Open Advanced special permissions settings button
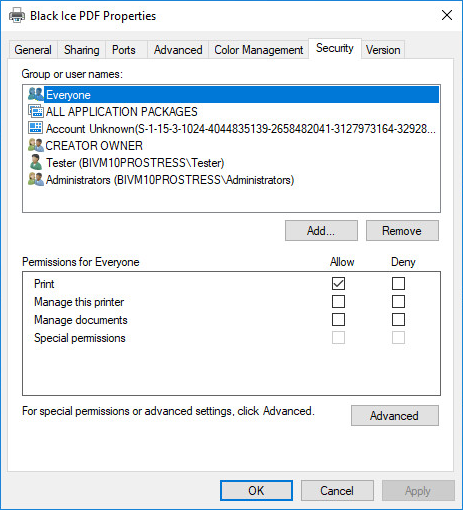The height and width of the screenshot is (510, 463). (x=395, y=416)
